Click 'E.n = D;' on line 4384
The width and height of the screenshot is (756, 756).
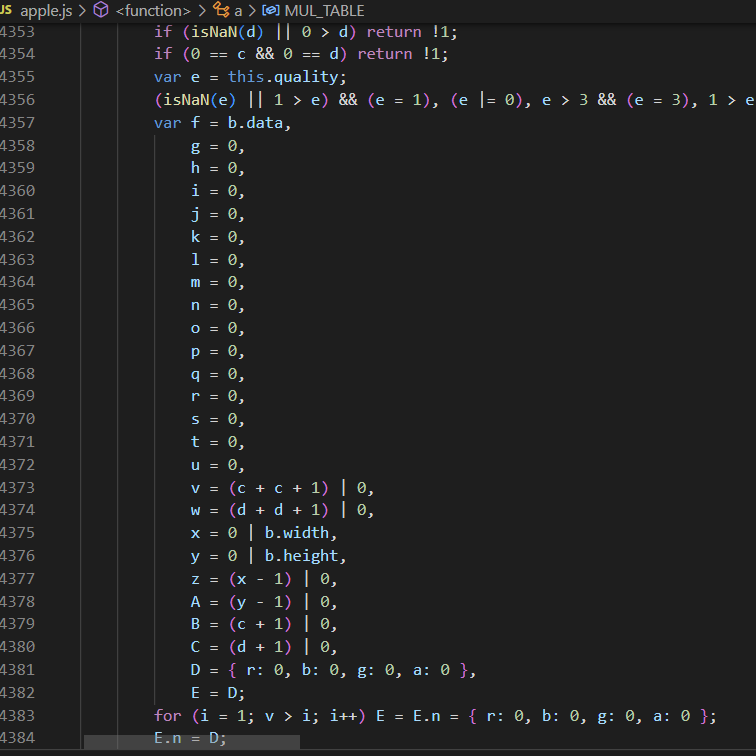coord(190,738)
